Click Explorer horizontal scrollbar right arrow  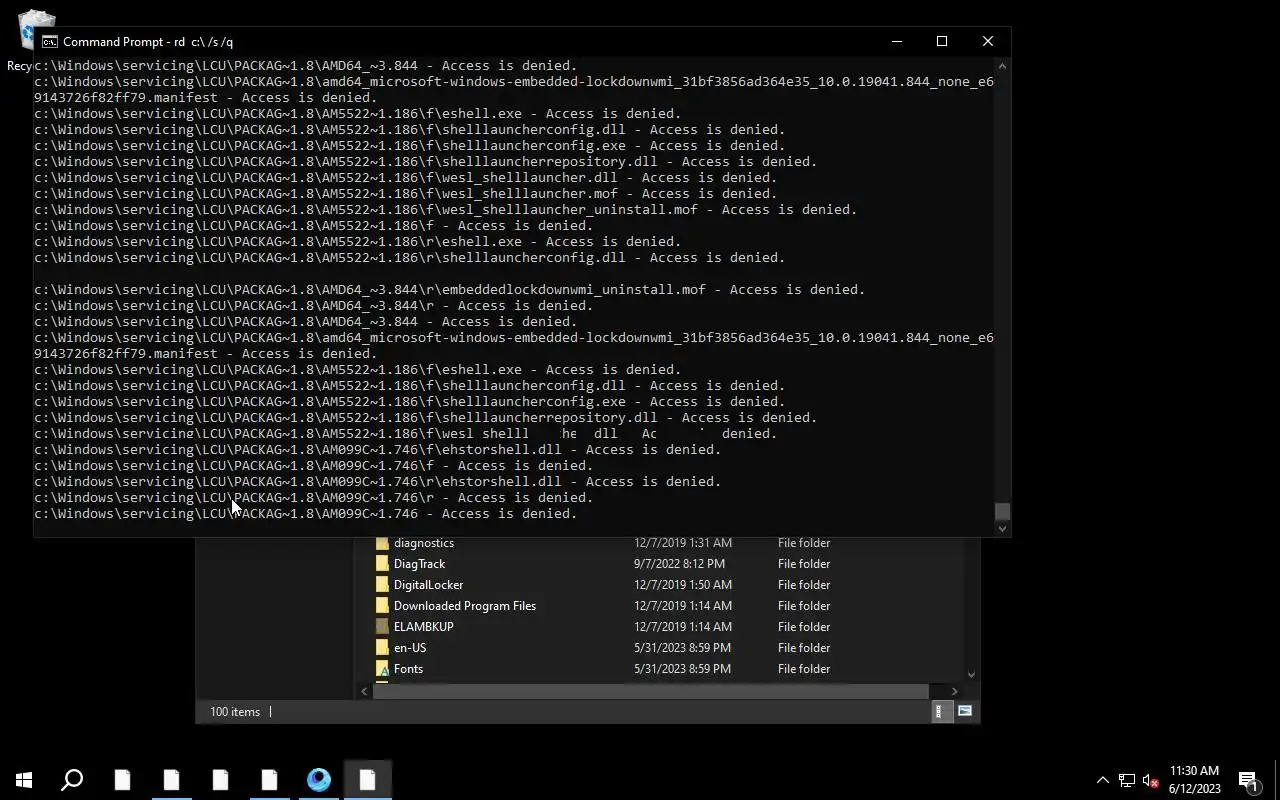point(954,691)
